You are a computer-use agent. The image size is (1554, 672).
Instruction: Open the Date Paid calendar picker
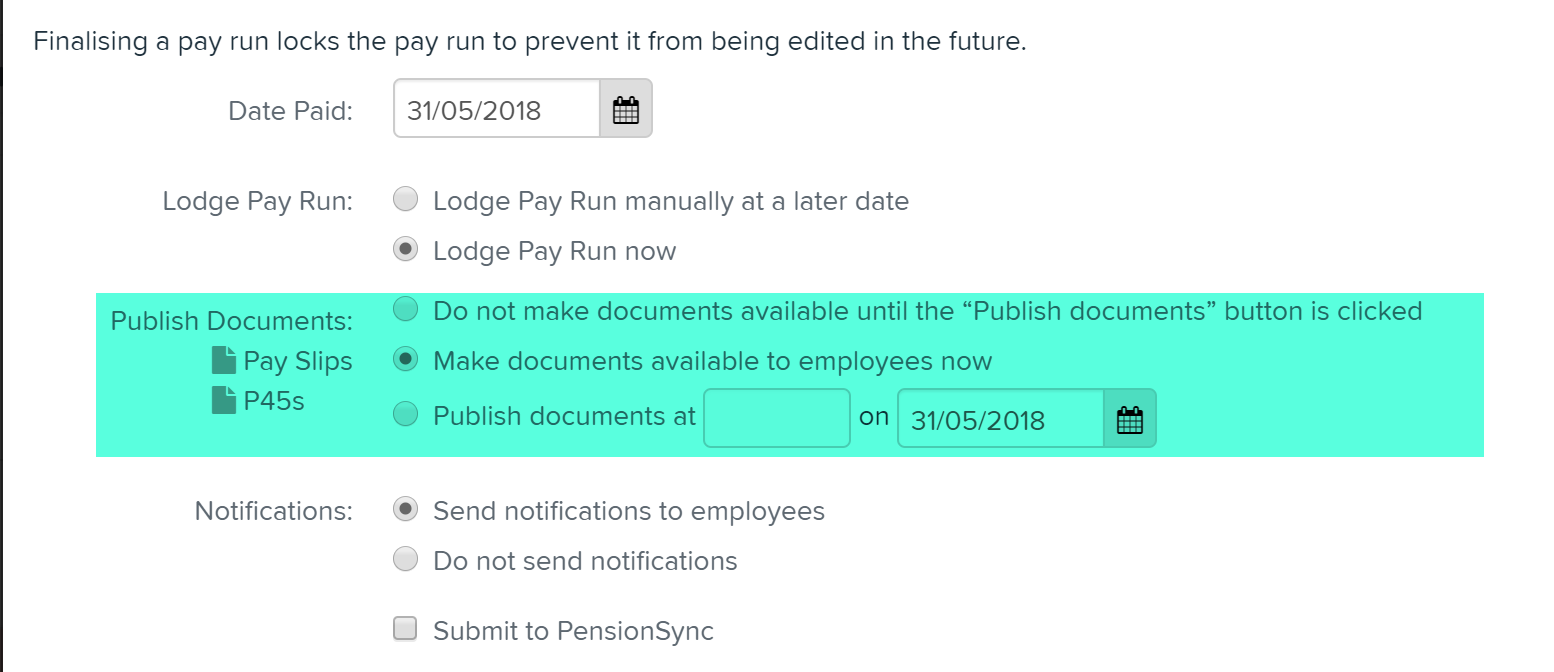pos(626,109)
